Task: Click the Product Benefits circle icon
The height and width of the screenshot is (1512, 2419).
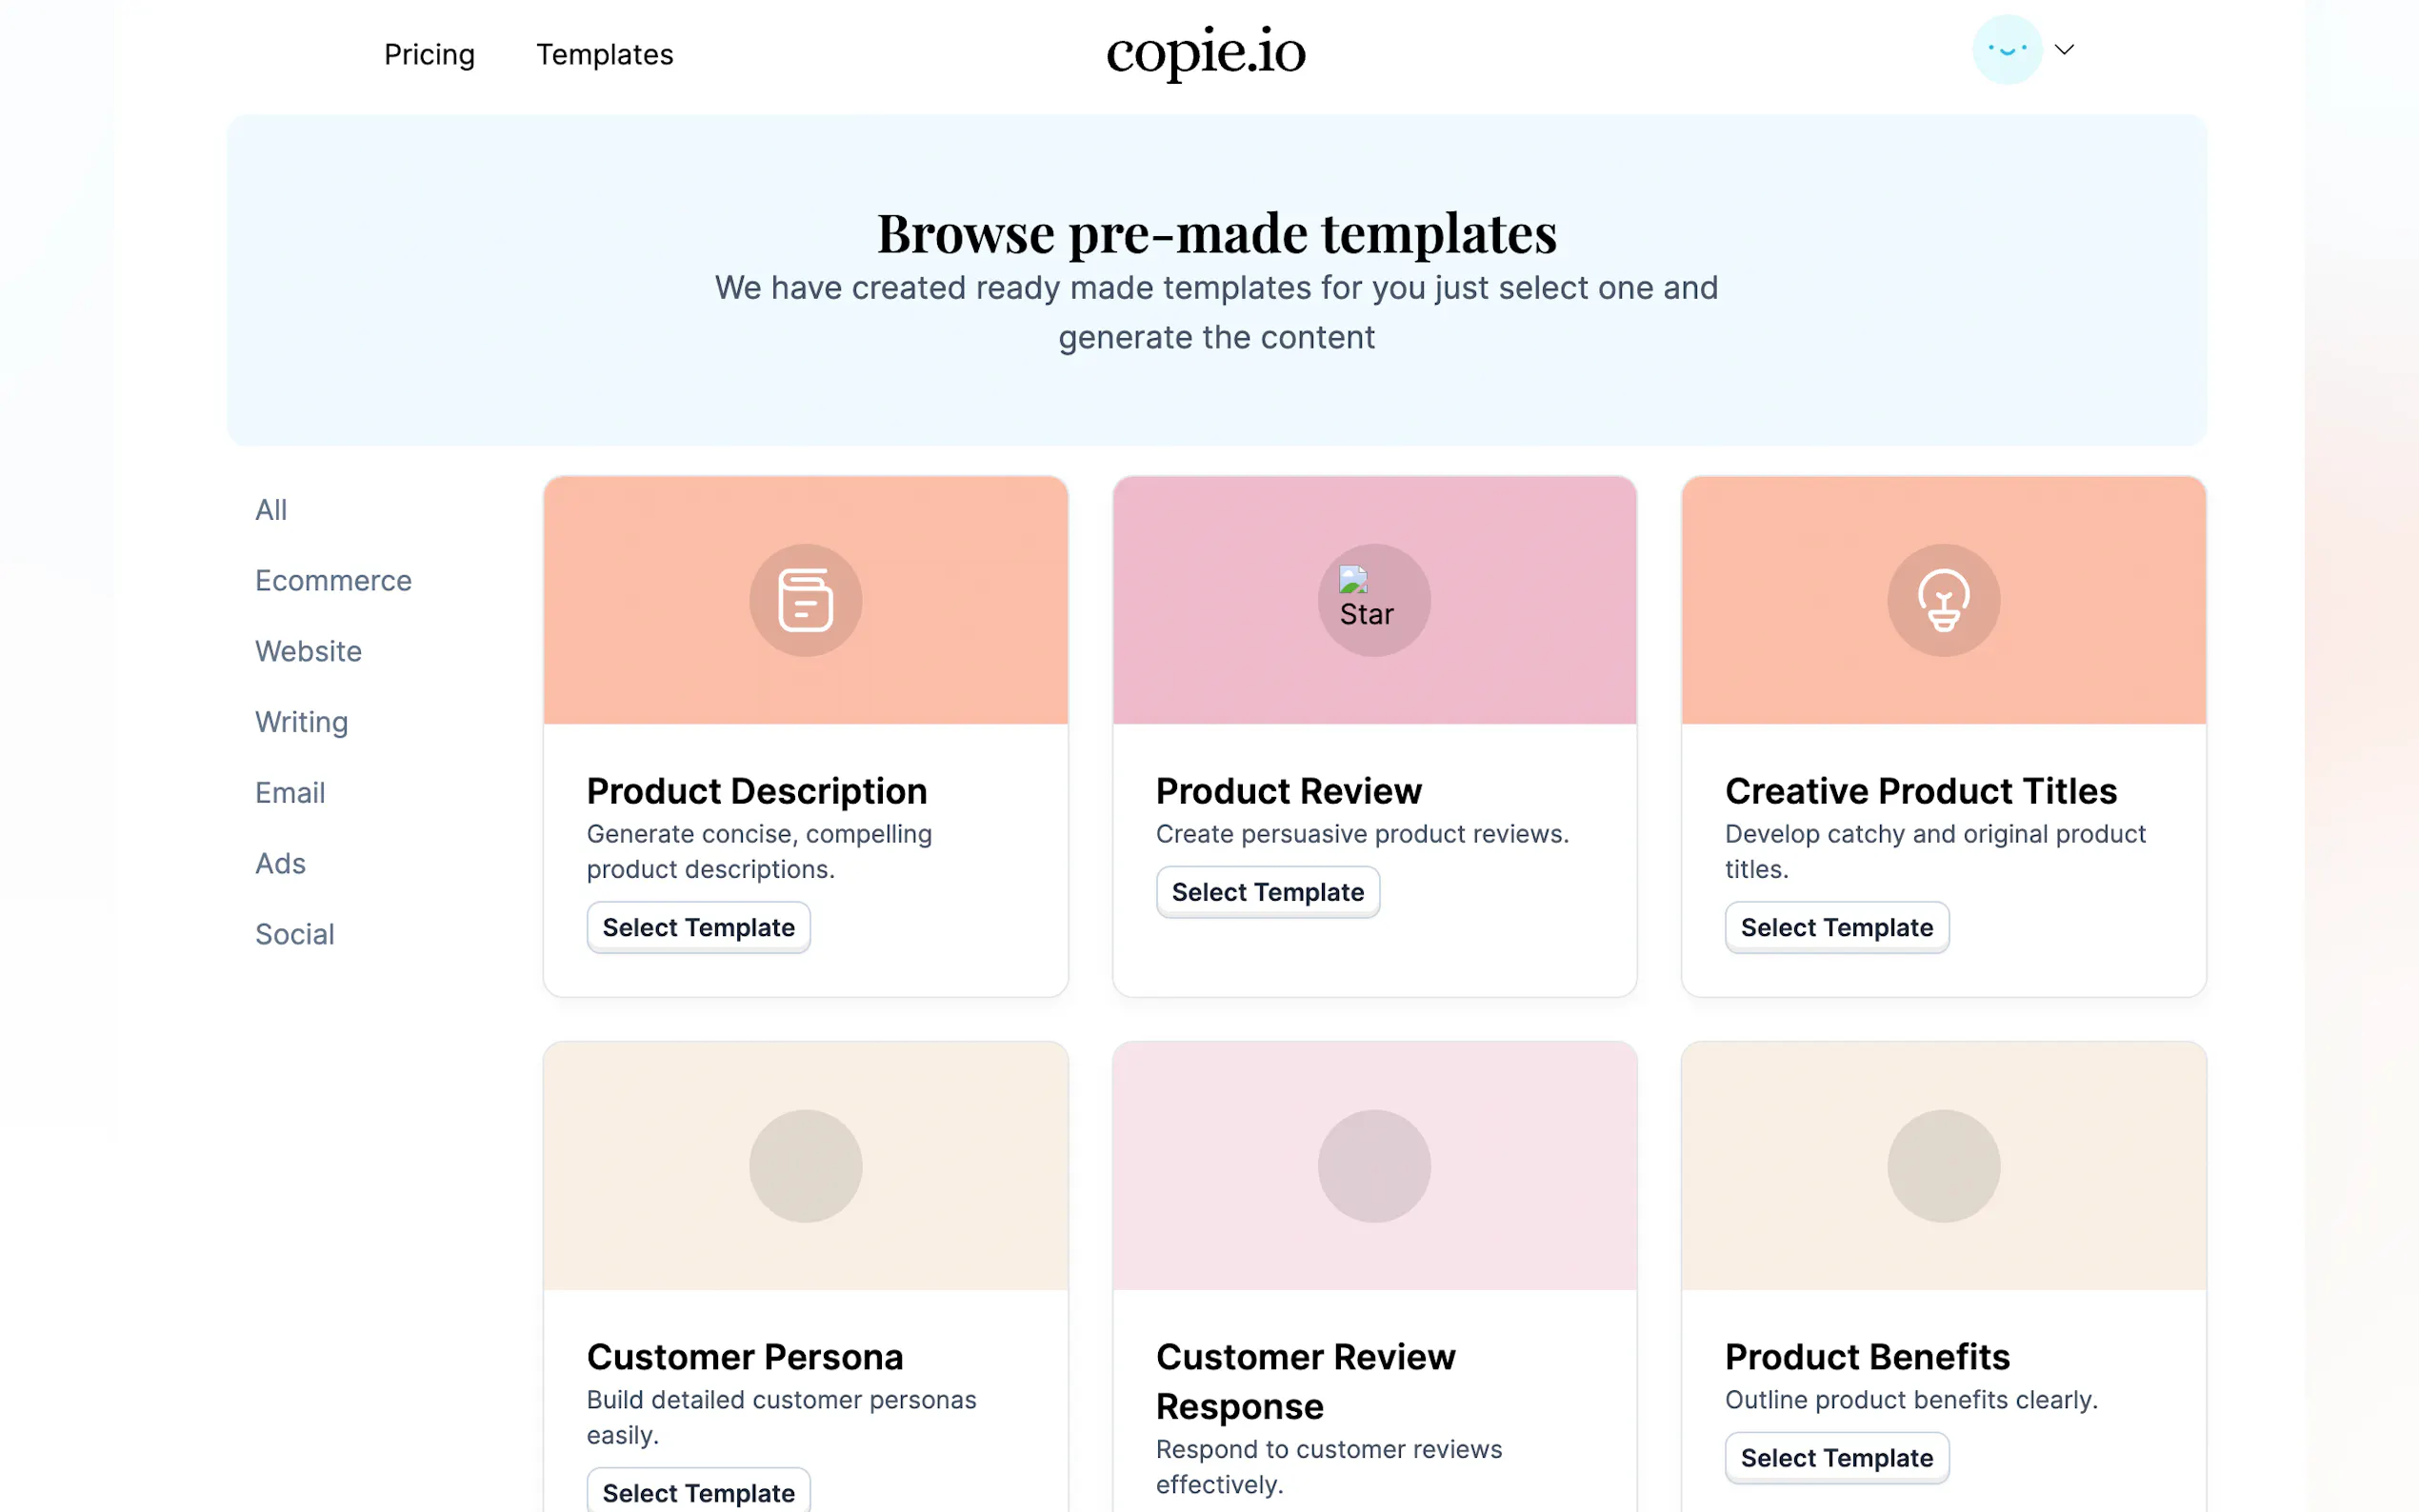Action: point(1942,1166)
